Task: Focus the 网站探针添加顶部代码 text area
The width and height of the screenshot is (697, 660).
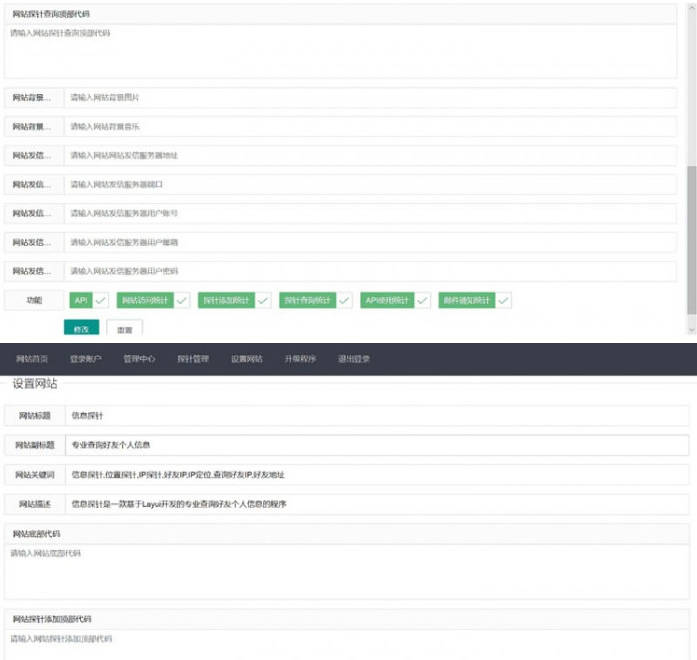Action: (x=347, y=645)
